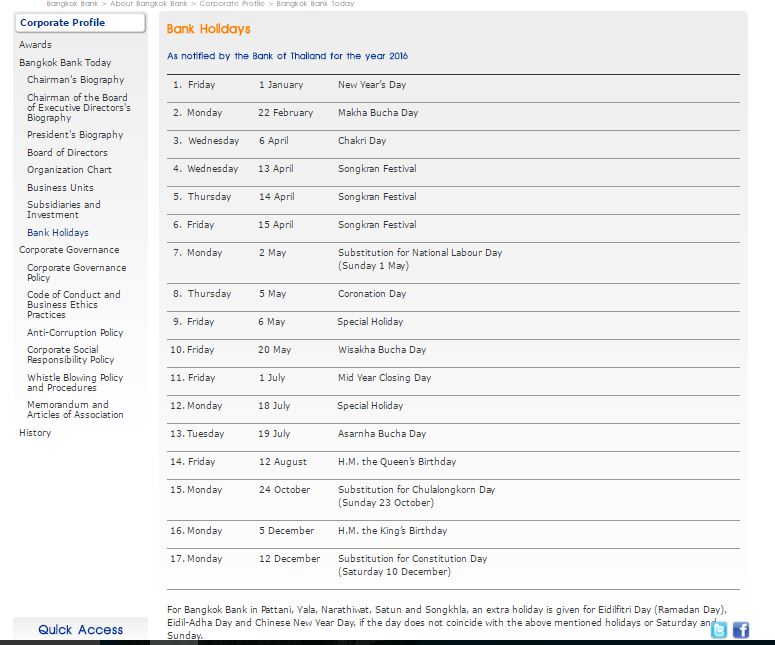This screenshot has width=775, height=645.
Task: Go to Subsidiaries and Investment
Action: click(x=64, y=210)
